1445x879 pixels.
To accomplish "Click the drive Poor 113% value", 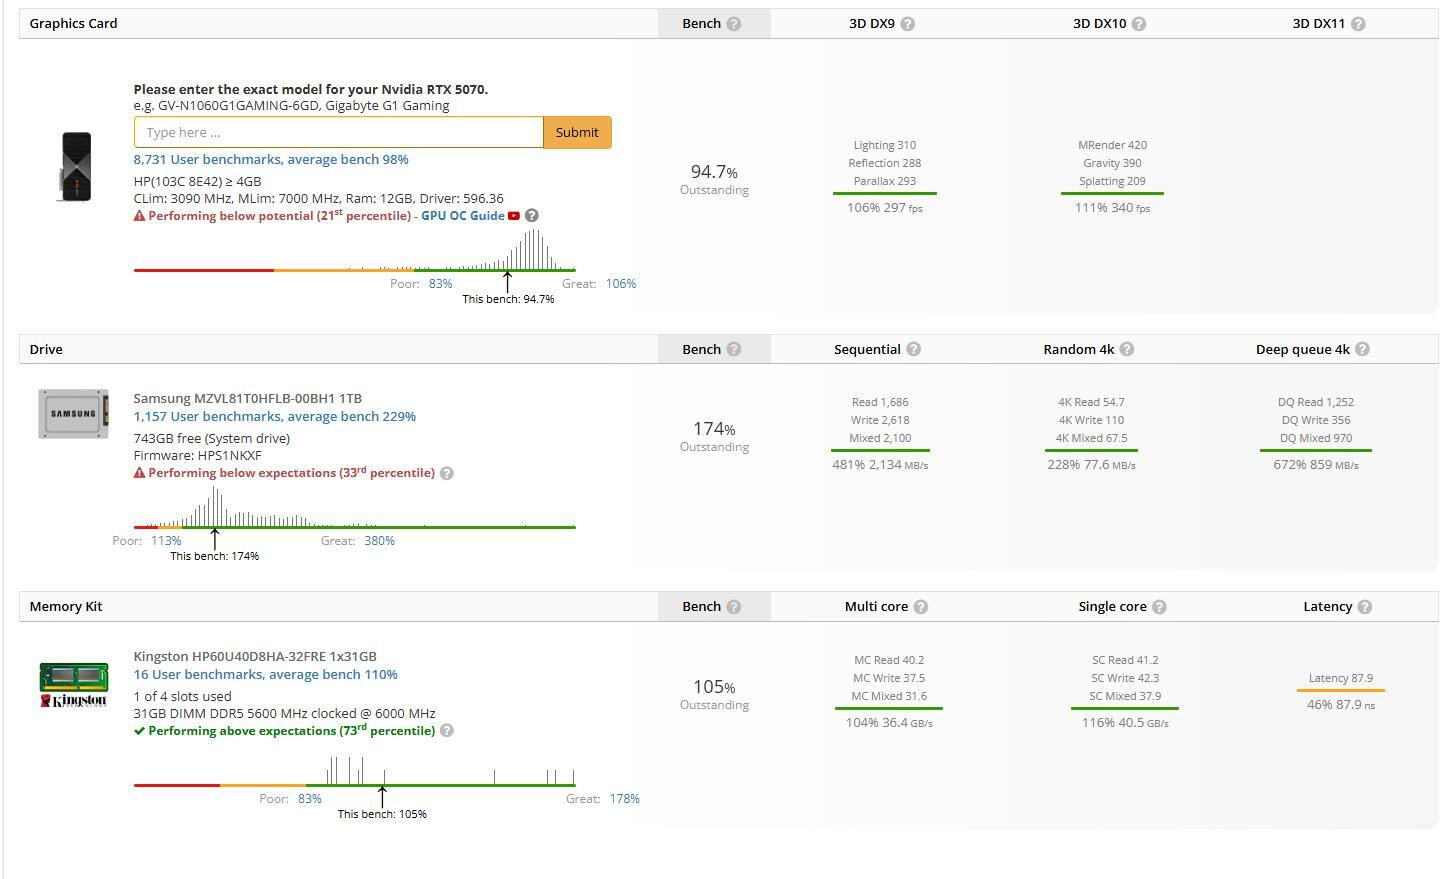I will (166, 541).
